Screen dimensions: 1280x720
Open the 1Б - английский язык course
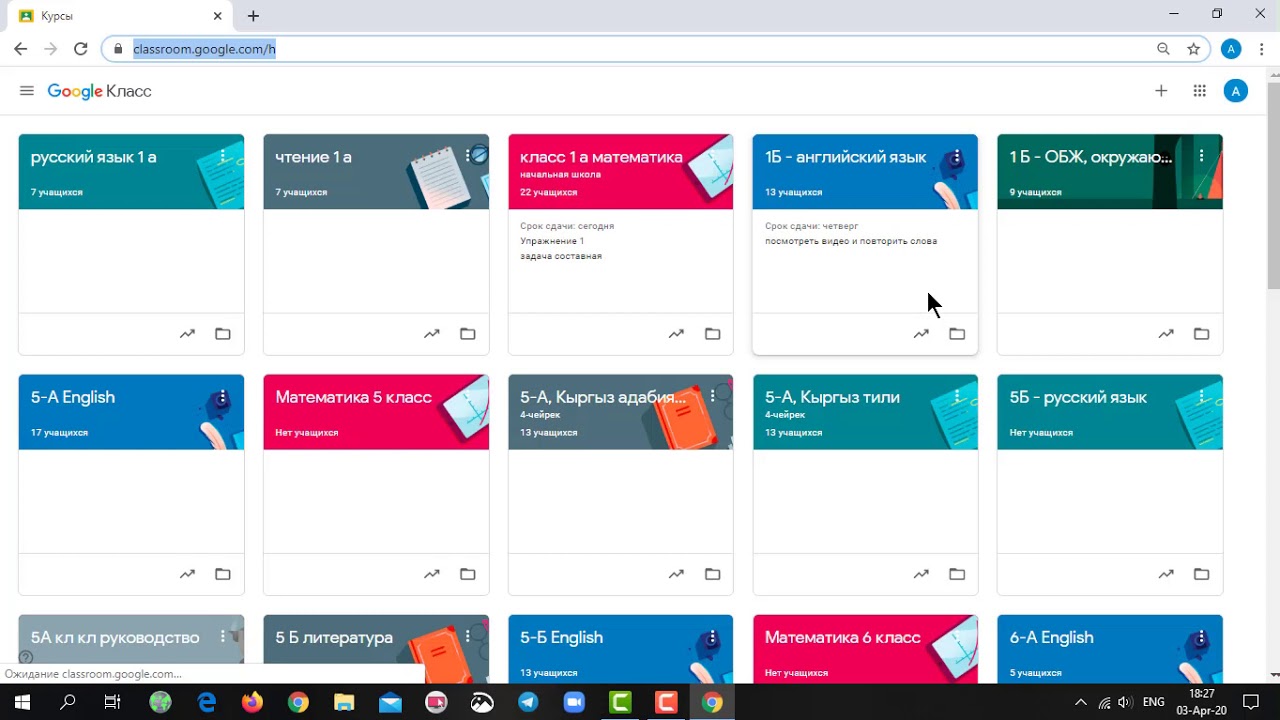pos(846,157)
